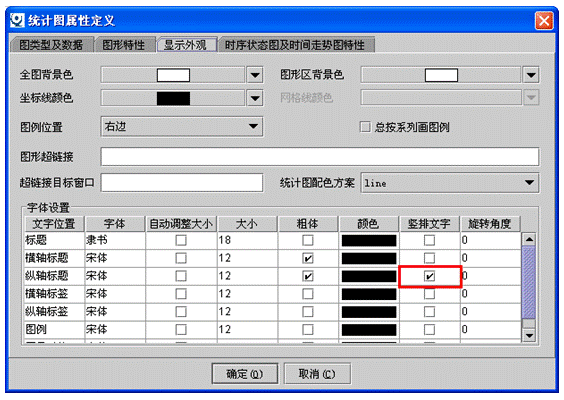Click the 坐标线颜色 black color swatch

173,98
